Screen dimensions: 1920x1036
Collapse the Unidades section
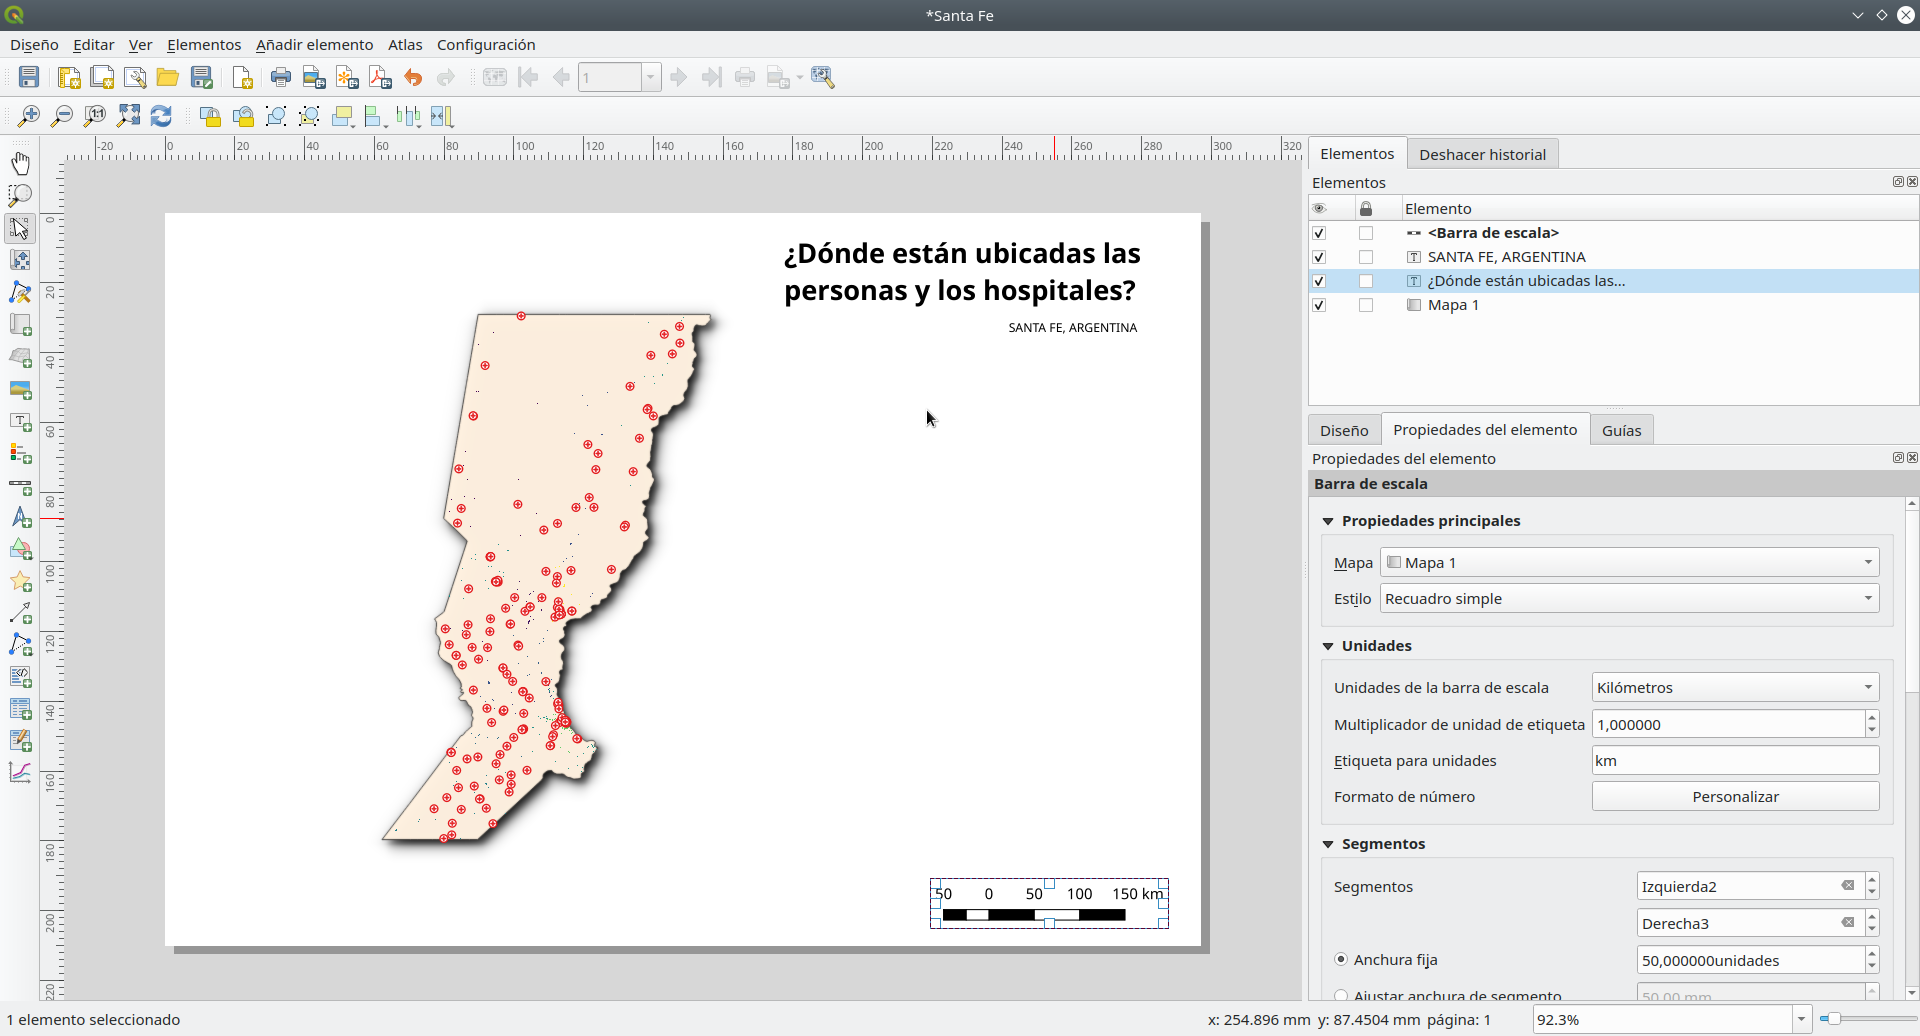[1328, 646]
